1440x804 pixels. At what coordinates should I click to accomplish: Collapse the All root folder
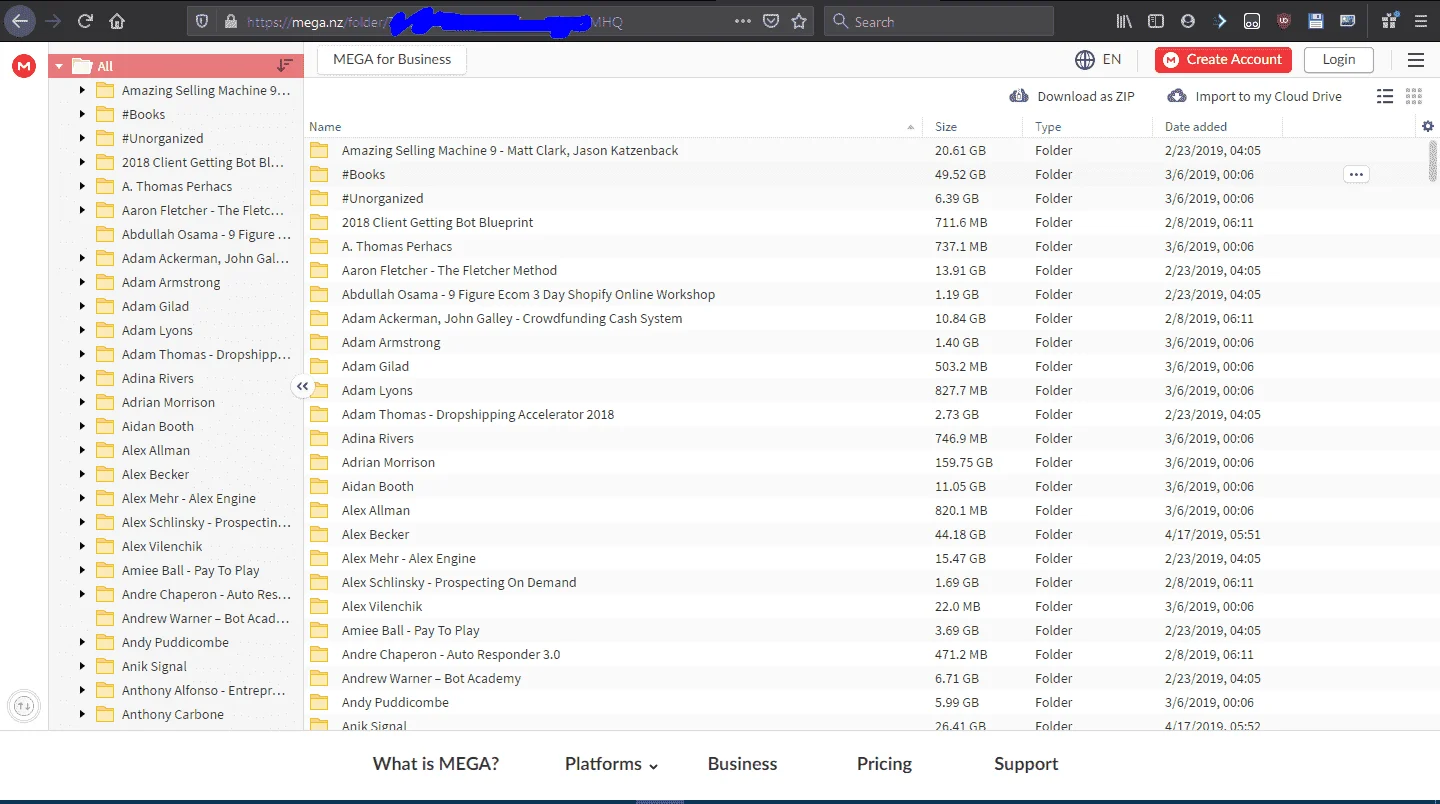click(60, 67)
